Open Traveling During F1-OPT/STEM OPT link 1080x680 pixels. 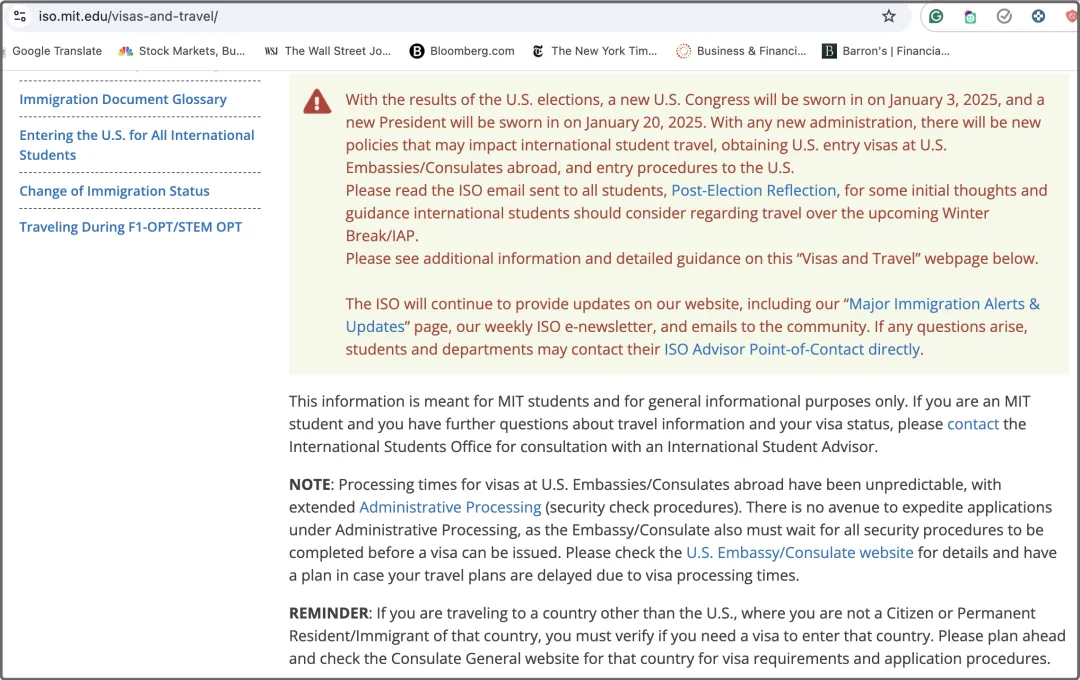point(130,227)
